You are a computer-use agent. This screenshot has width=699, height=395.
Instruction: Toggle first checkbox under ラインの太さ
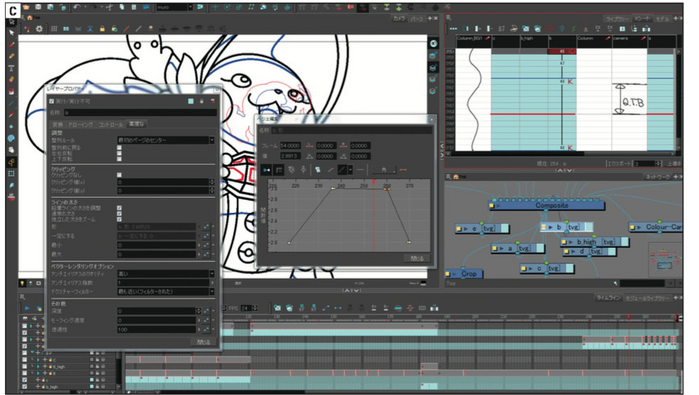tap(119, 208)
